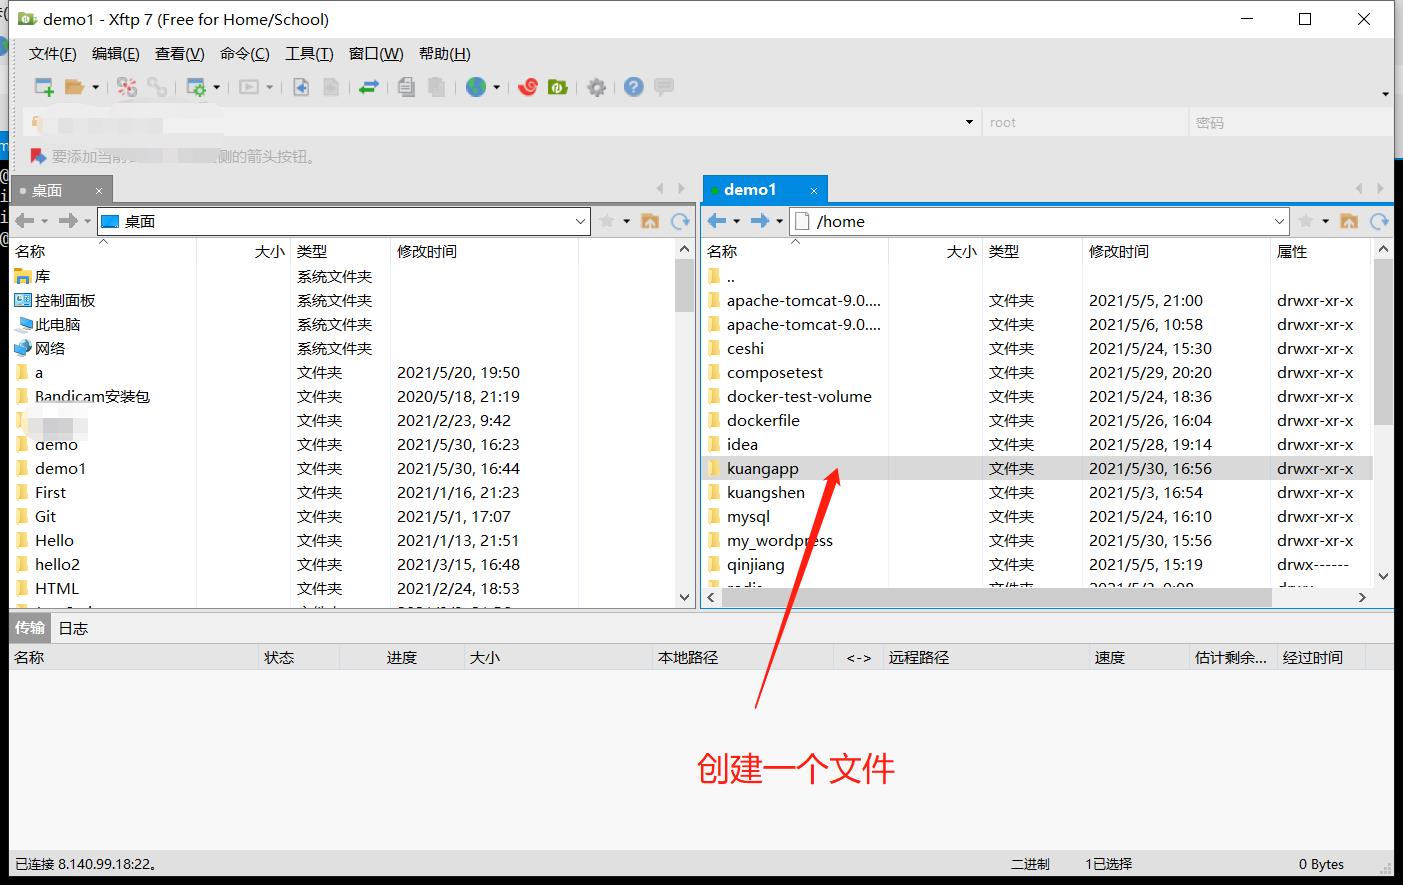
Task: Click the Session Properties icon
Action: pos(196,87)
